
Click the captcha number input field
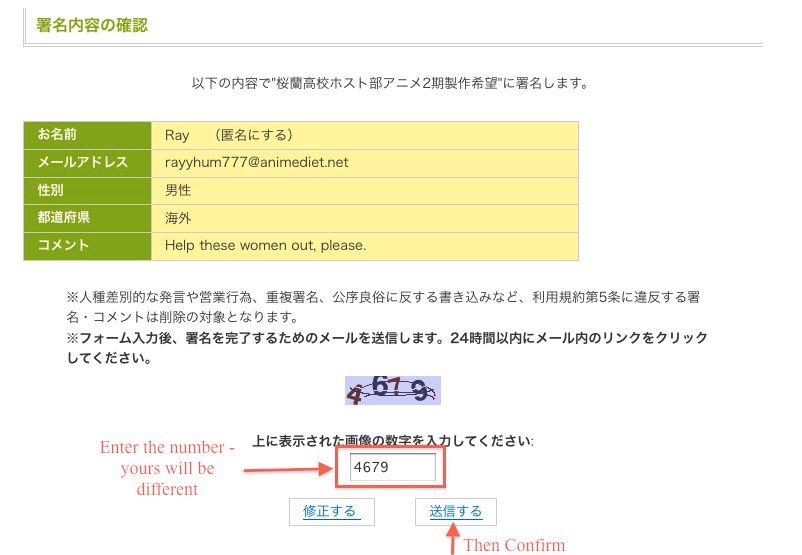pyautogui.click(x=392, y=467)
